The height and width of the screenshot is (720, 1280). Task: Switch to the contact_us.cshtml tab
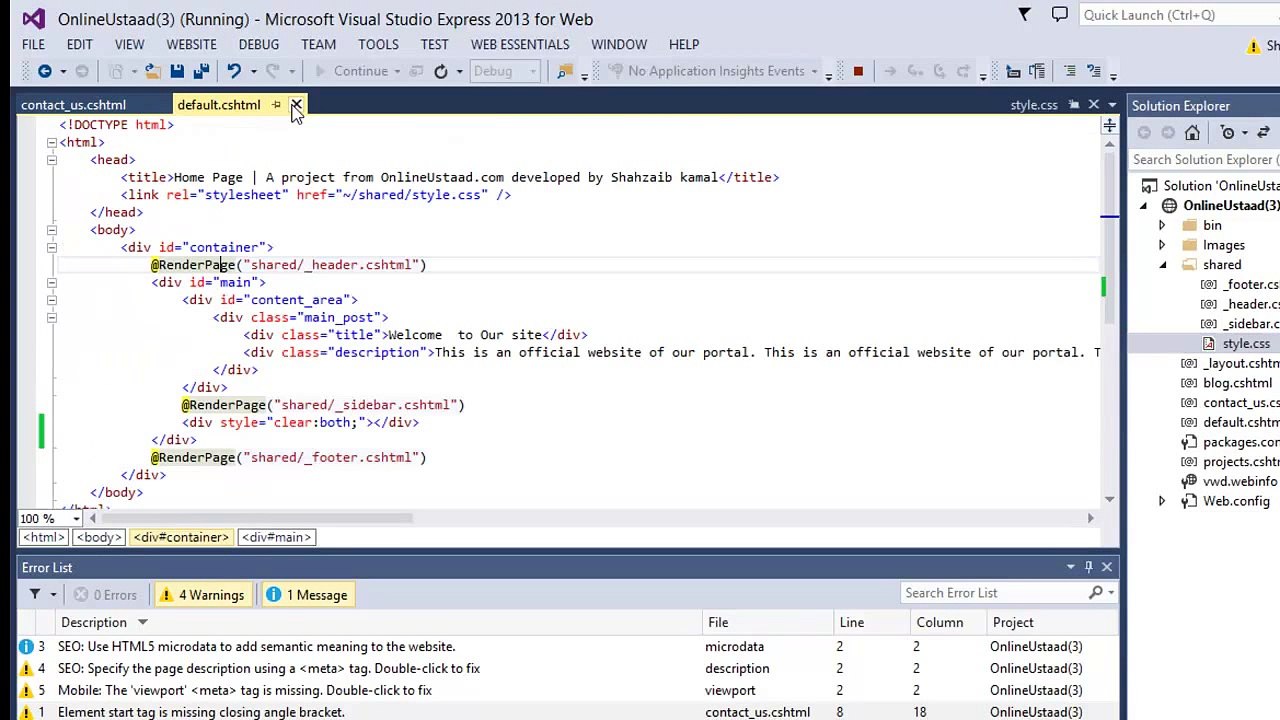pyautogui.click(x=73, y=105)
